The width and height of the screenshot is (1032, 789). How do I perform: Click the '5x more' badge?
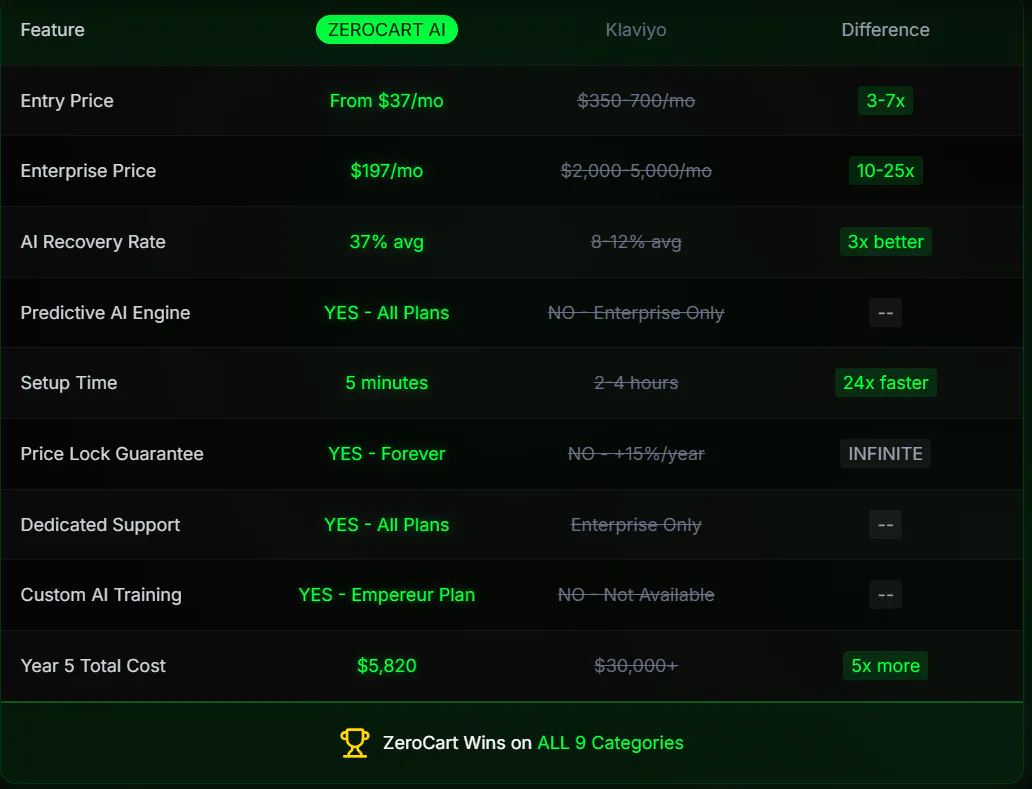click(x=885, y=665)
